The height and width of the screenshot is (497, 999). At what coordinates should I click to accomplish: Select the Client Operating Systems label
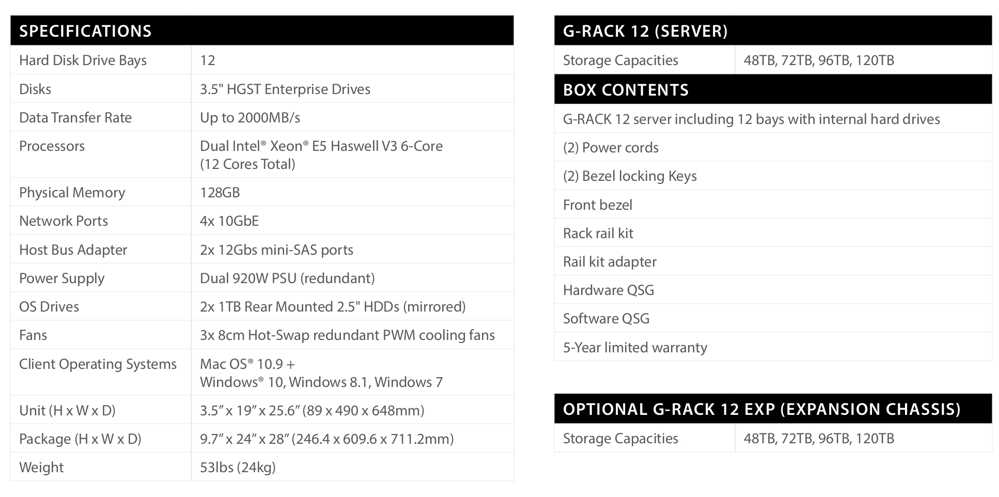coord(98,364)
